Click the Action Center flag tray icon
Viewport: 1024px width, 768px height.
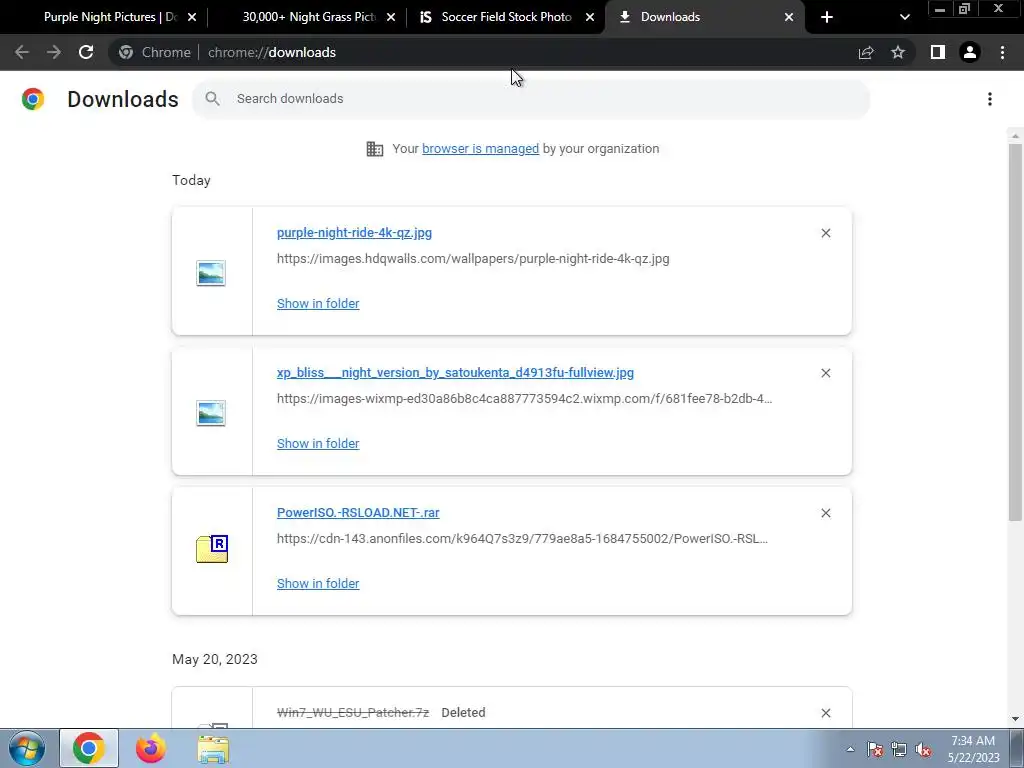click(875, 749)
